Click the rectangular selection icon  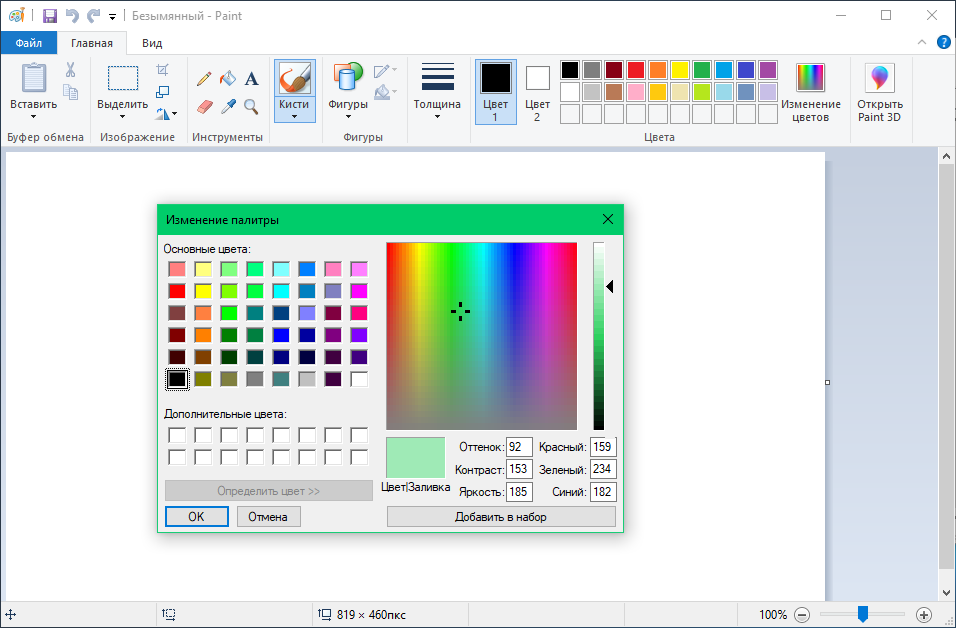tap(123, 78)
